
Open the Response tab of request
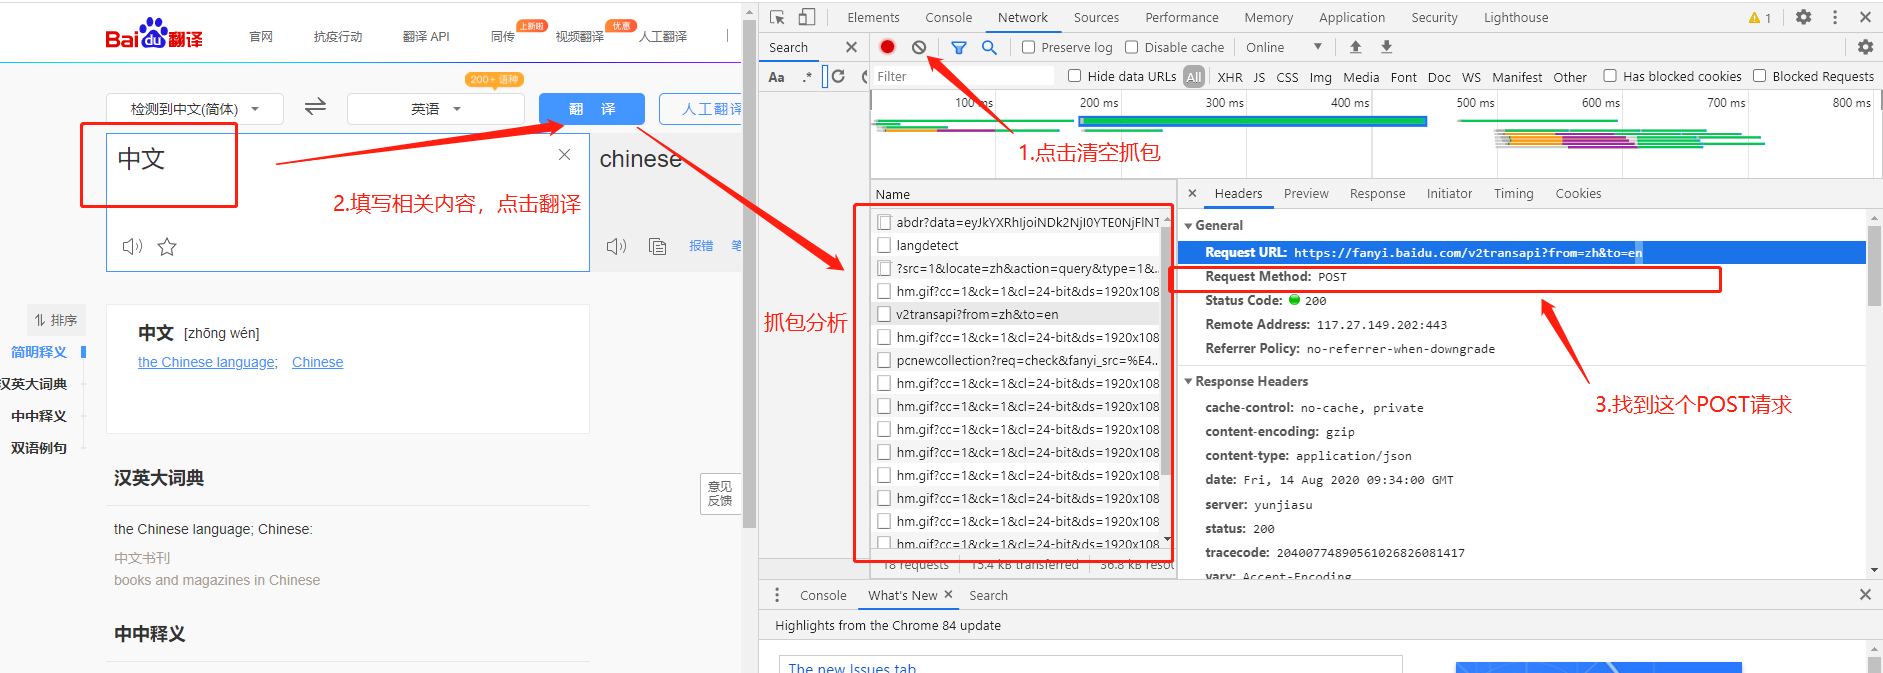(1377, 194)
